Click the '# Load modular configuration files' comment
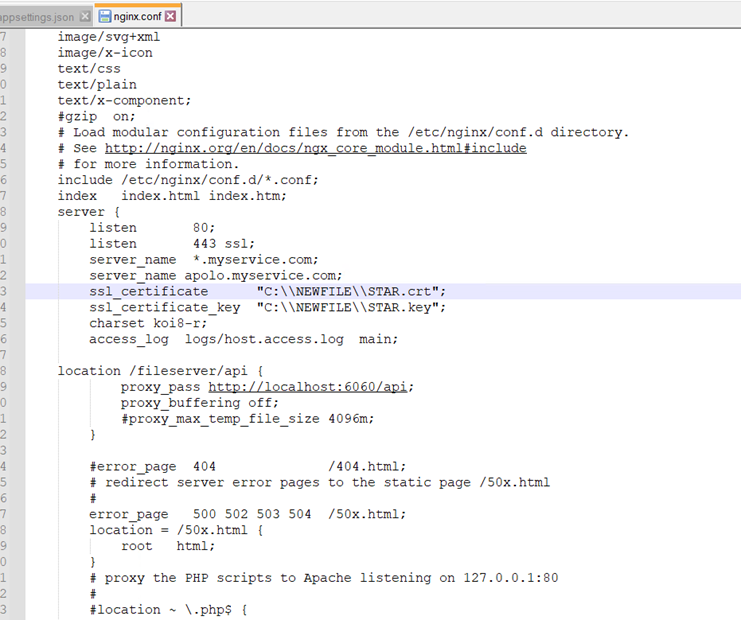Viewport: 741px width, 620px height. click(344, 132)
